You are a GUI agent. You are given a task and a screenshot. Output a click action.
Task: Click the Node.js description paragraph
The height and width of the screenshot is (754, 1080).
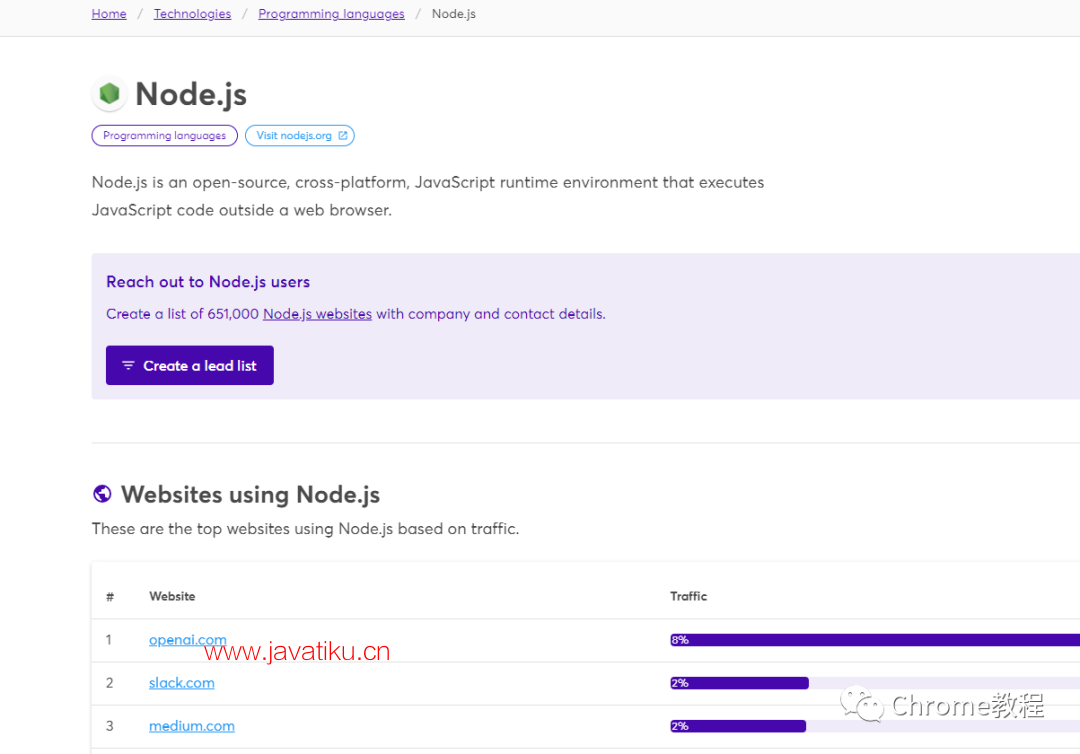428,196
